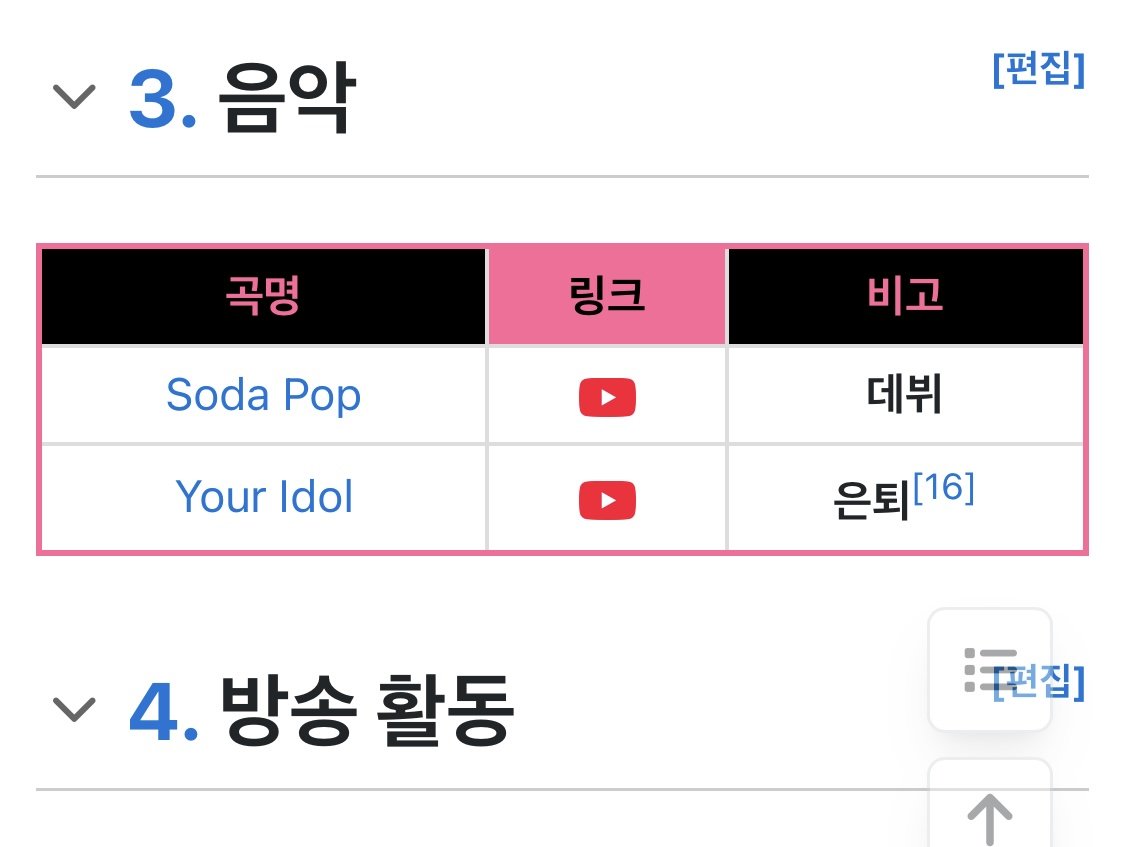Tap the 방송 활동 heading title
The height and width of the screenshot is (847, 1125).
(x=367, y=710)
